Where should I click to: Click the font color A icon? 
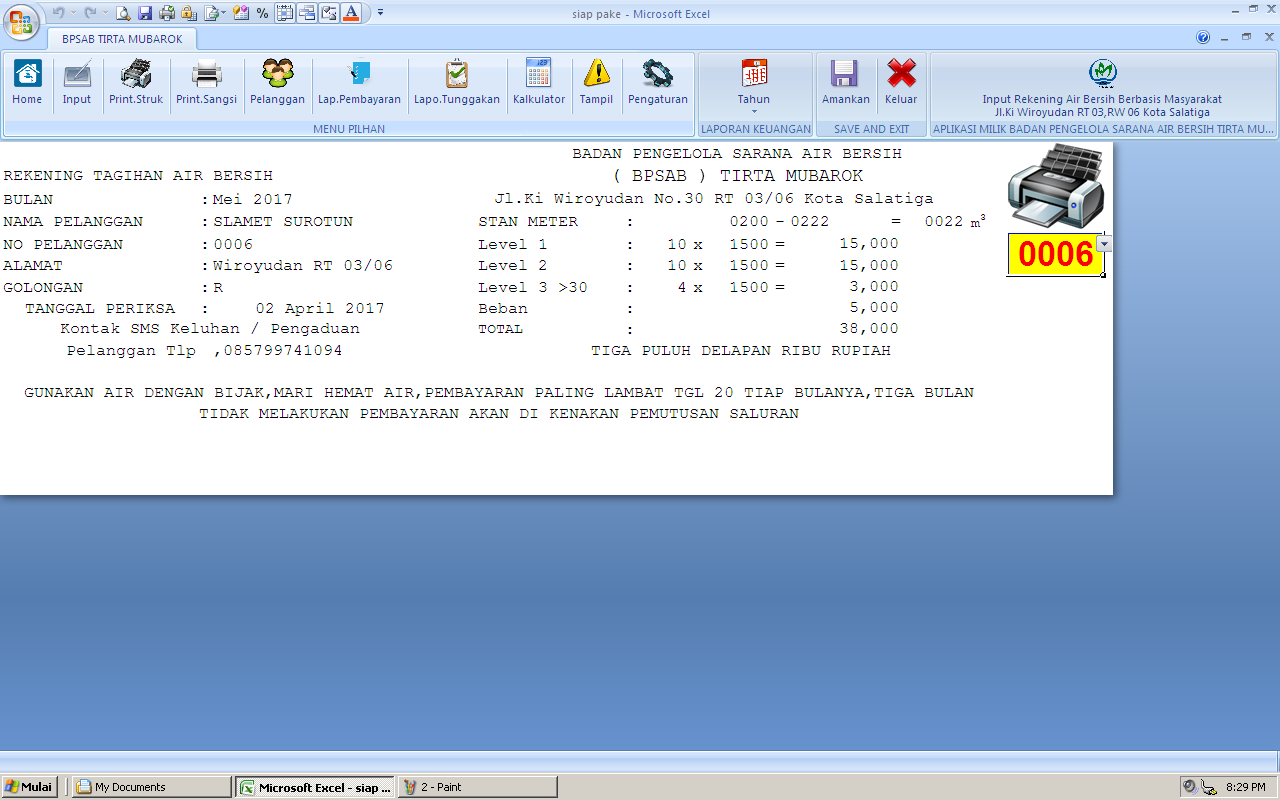coord(351,13)
